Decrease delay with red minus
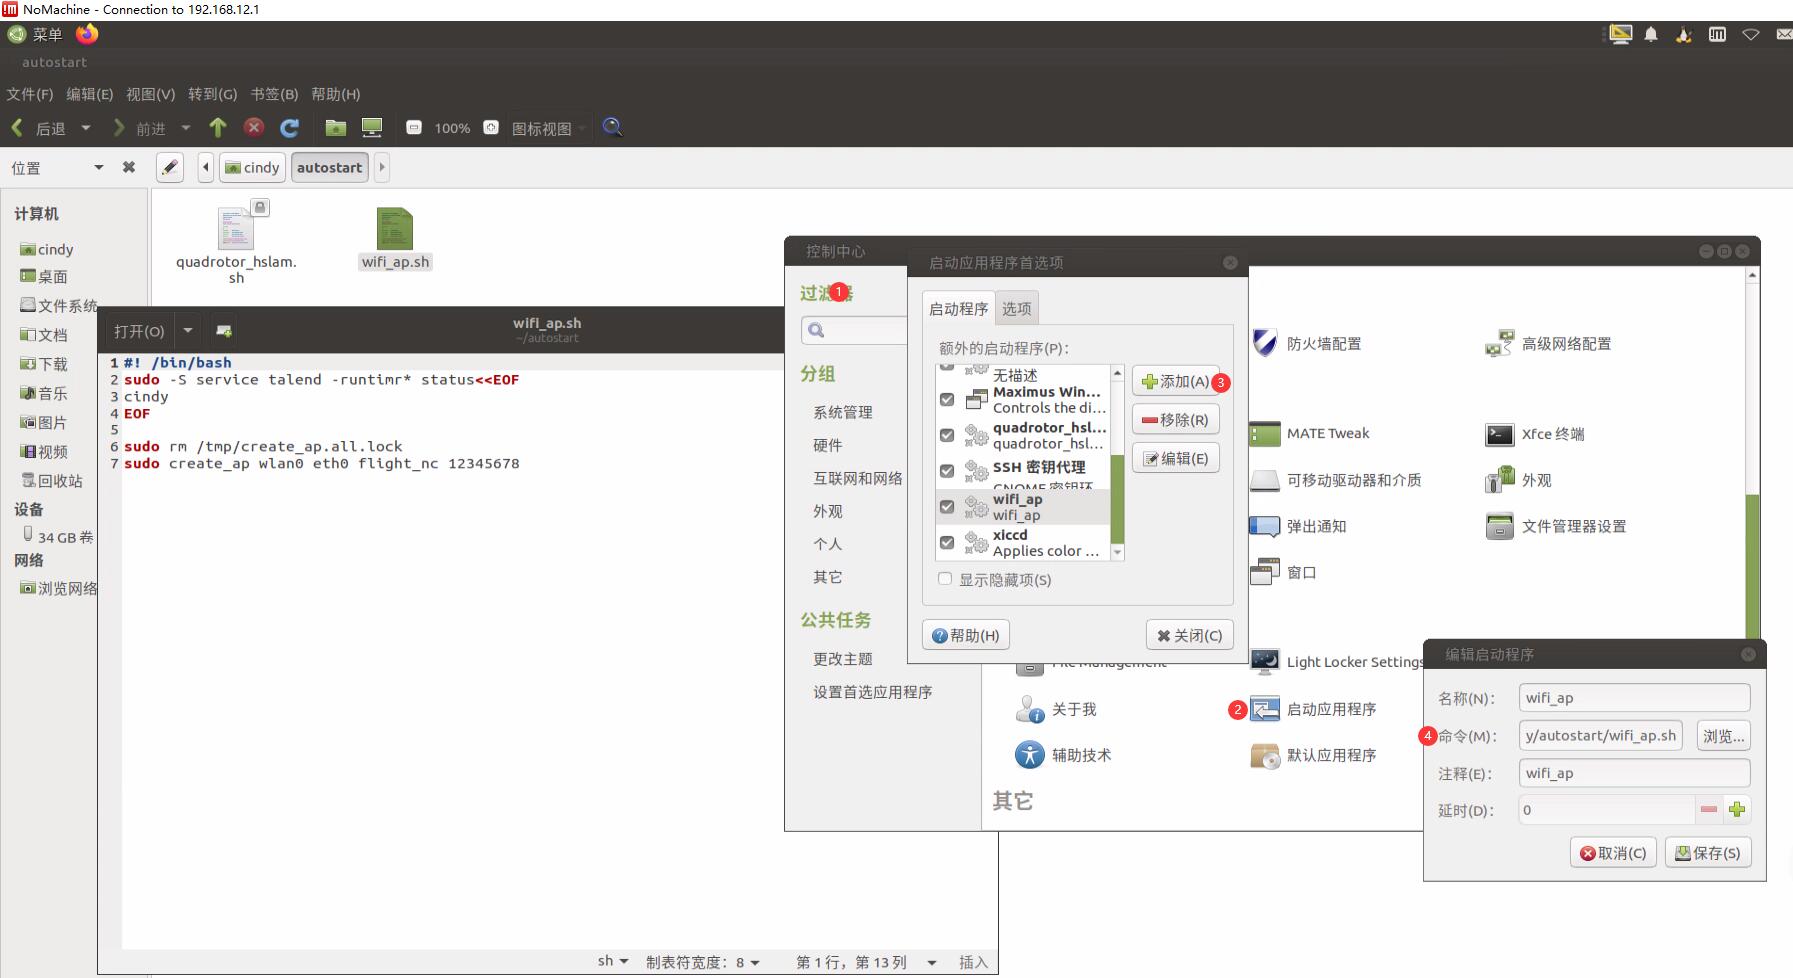 (x=1709, y=809)
